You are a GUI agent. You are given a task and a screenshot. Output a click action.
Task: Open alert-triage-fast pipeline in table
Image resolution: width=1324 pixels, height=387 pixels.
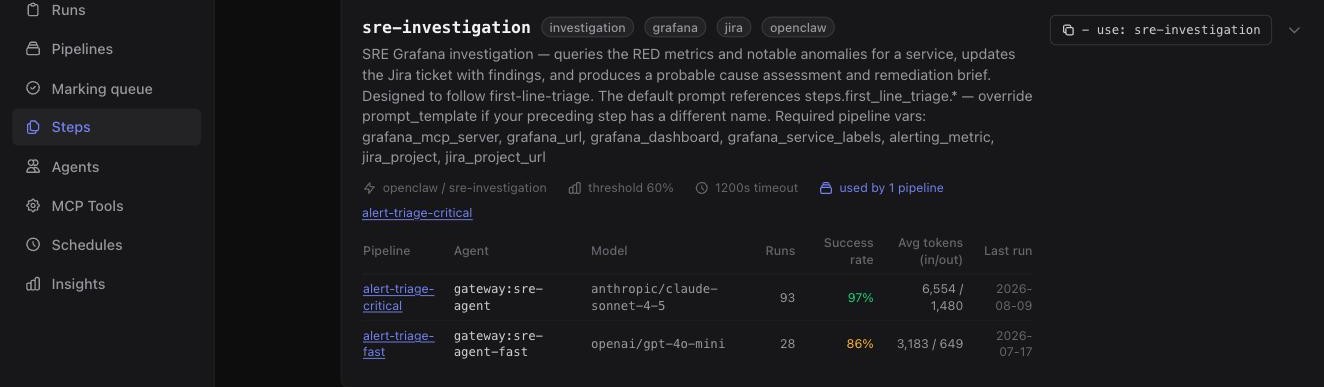click(398, 344)
